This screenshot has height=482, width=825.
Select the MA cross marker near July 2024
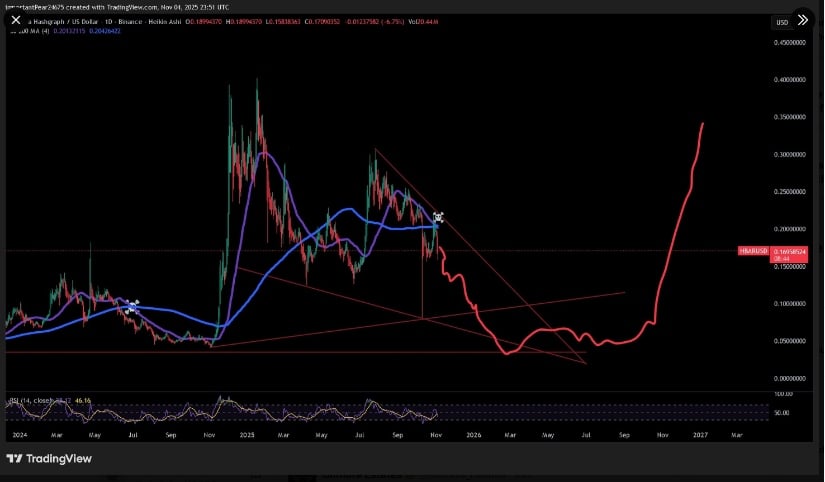pyautogui.click(x=131, y=306)
